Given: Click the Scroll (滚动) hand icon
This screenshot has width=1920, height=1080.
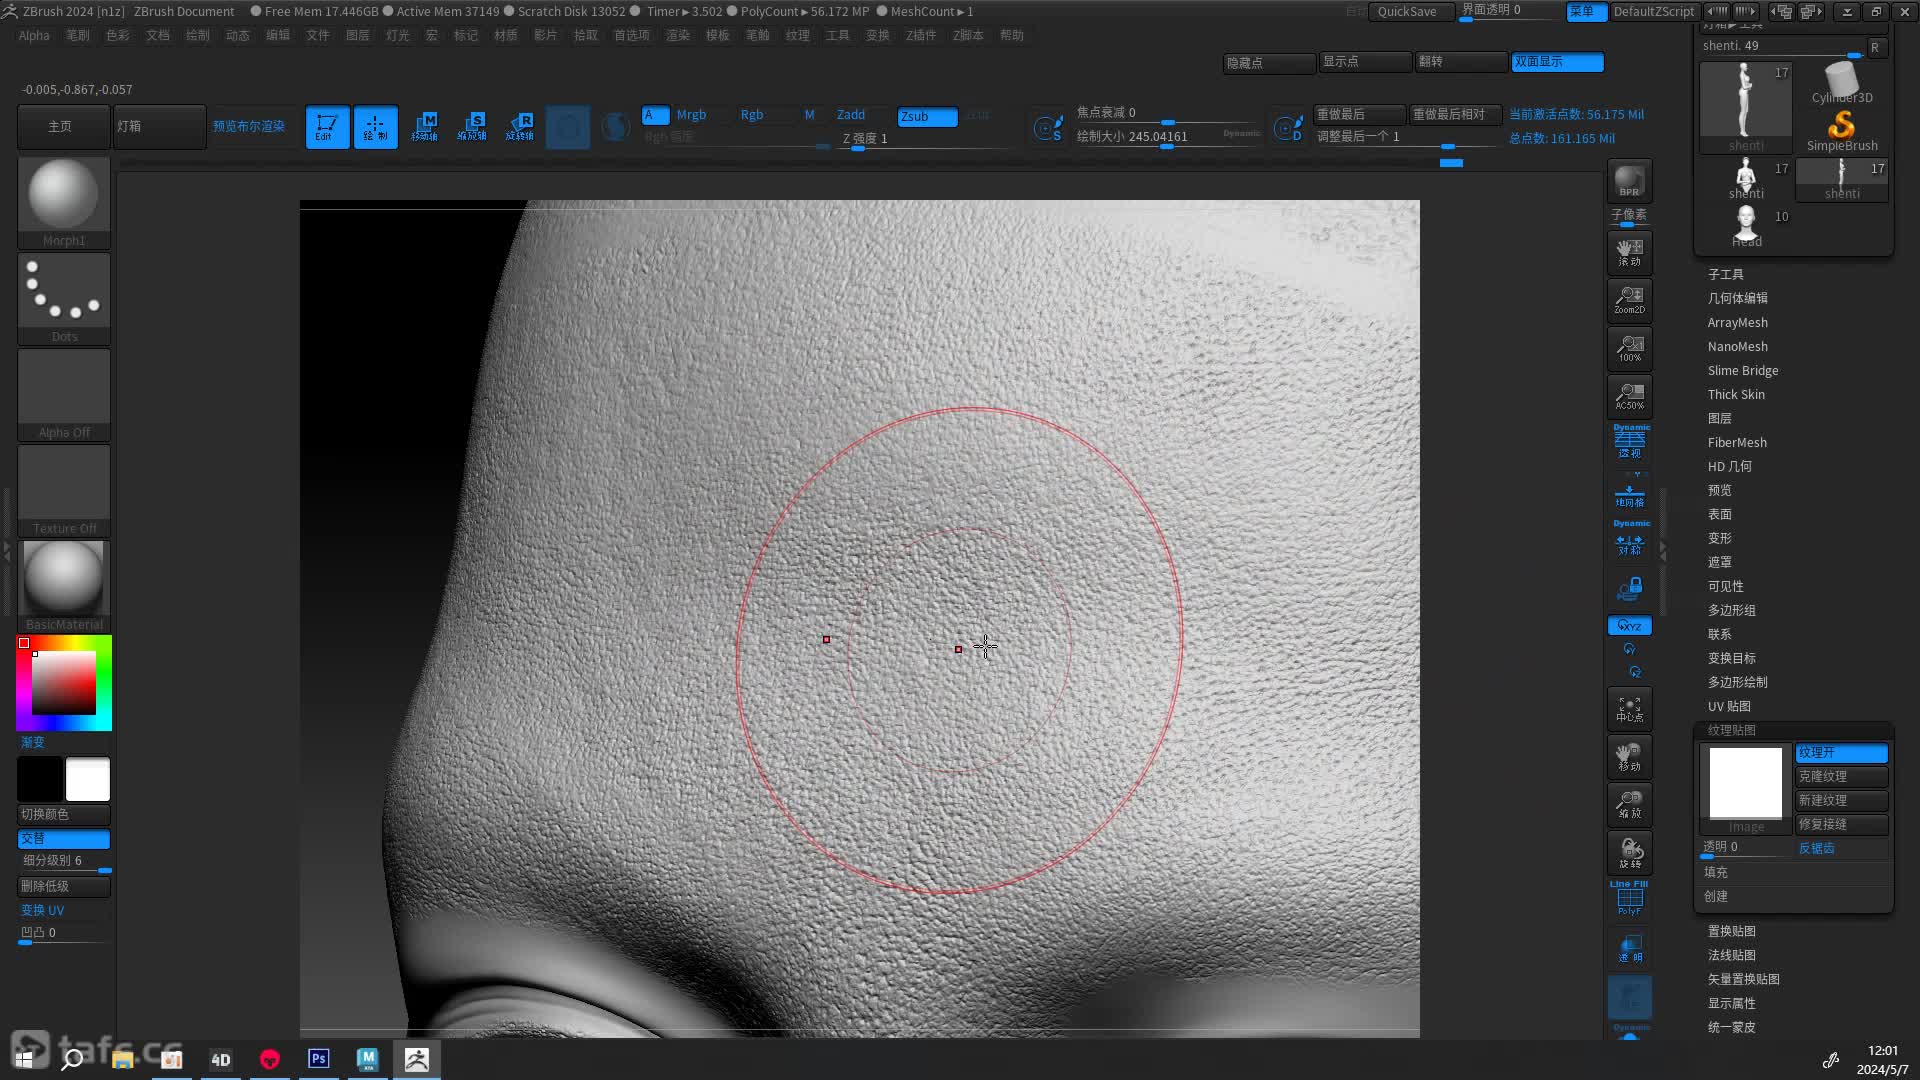Looking at the screenshot, I should click(1629, 252).
